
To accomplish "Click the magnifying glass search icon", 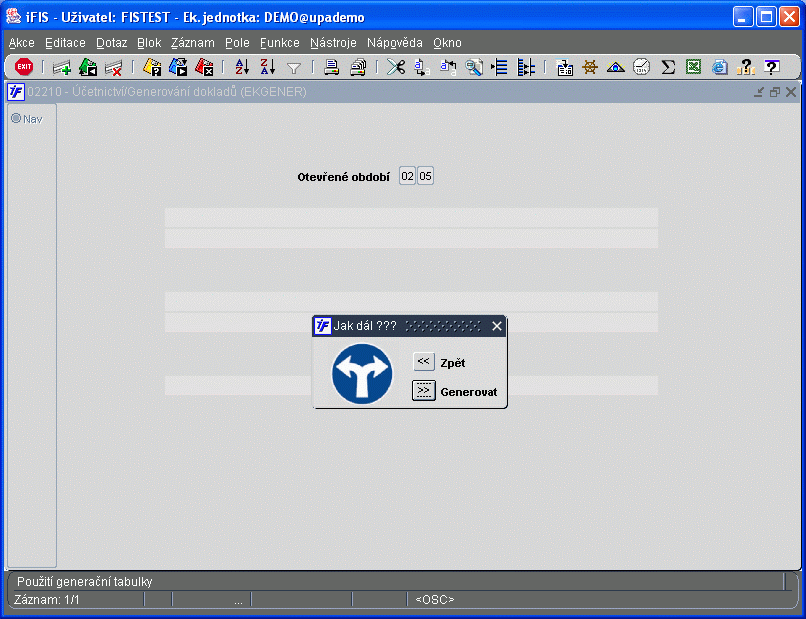I will point(473,67).
